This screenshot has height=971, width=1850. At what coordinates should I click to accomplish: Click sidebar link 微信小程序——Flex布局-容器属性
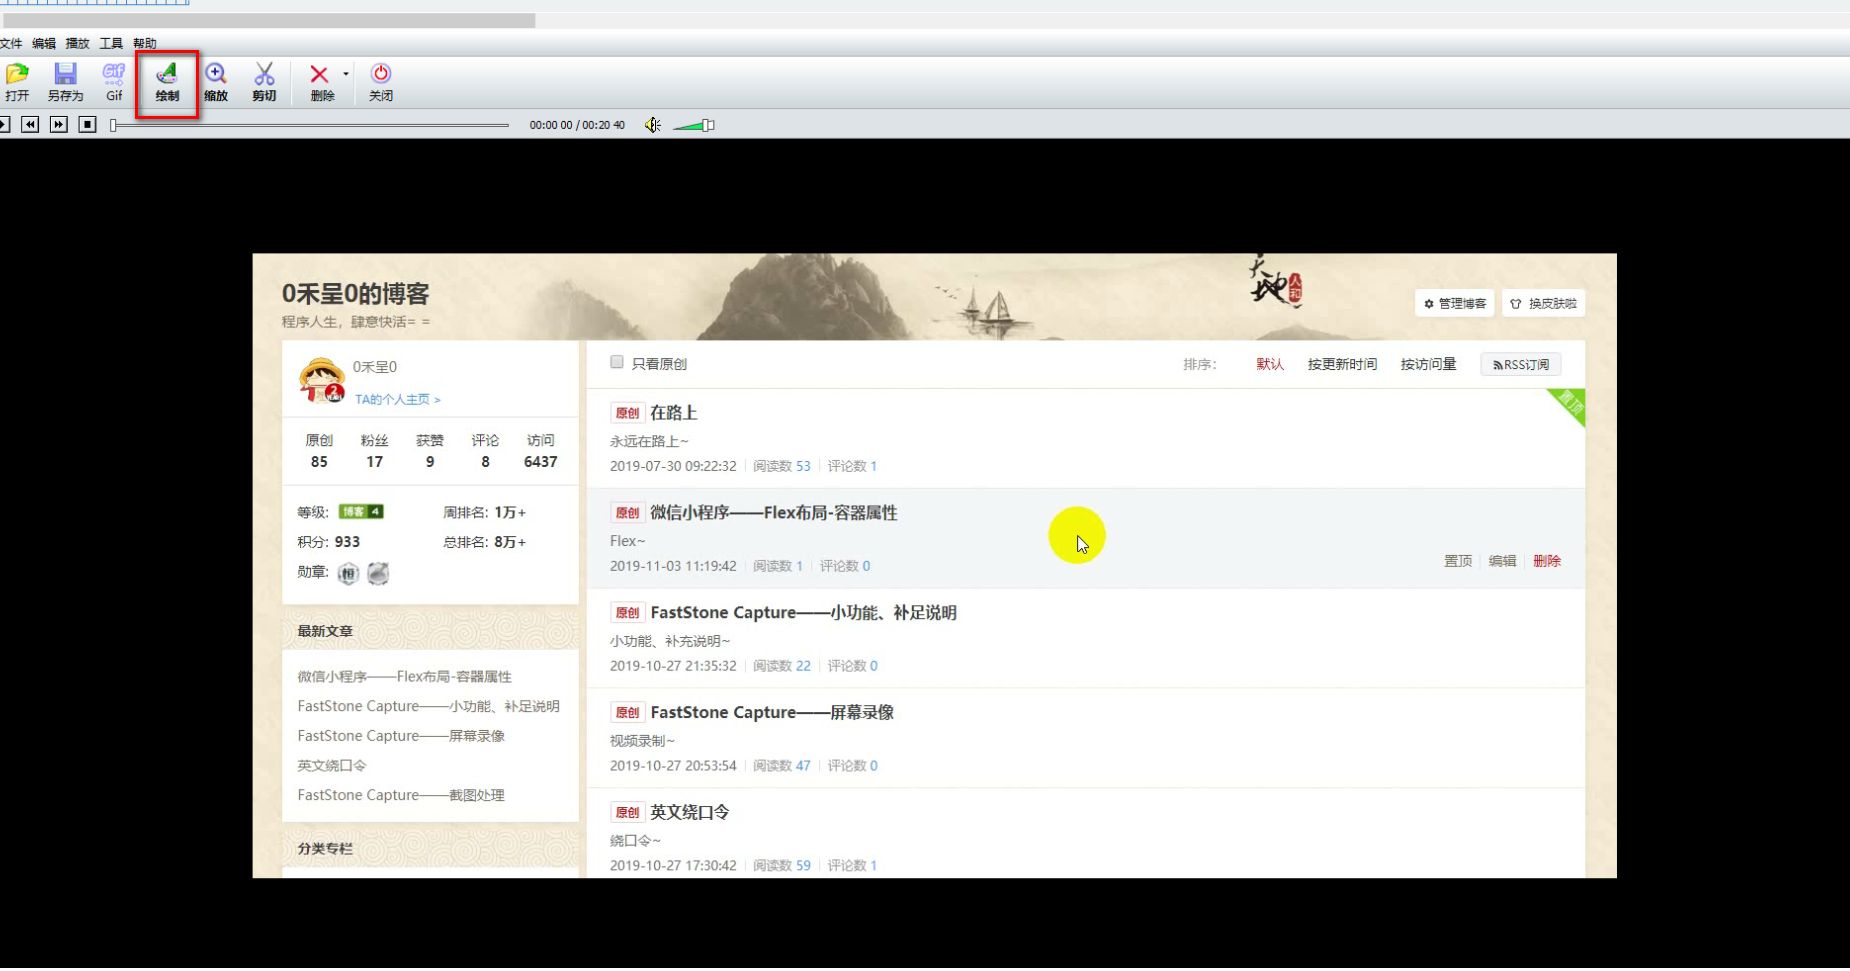(x=404, y=676)
